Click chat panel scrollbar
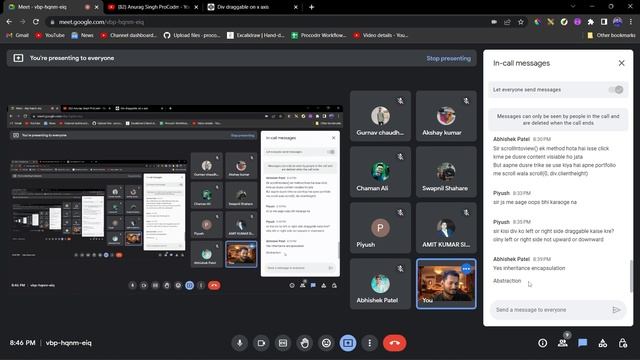The height and width of the screenshot is (360, 640). click(631, 276)
